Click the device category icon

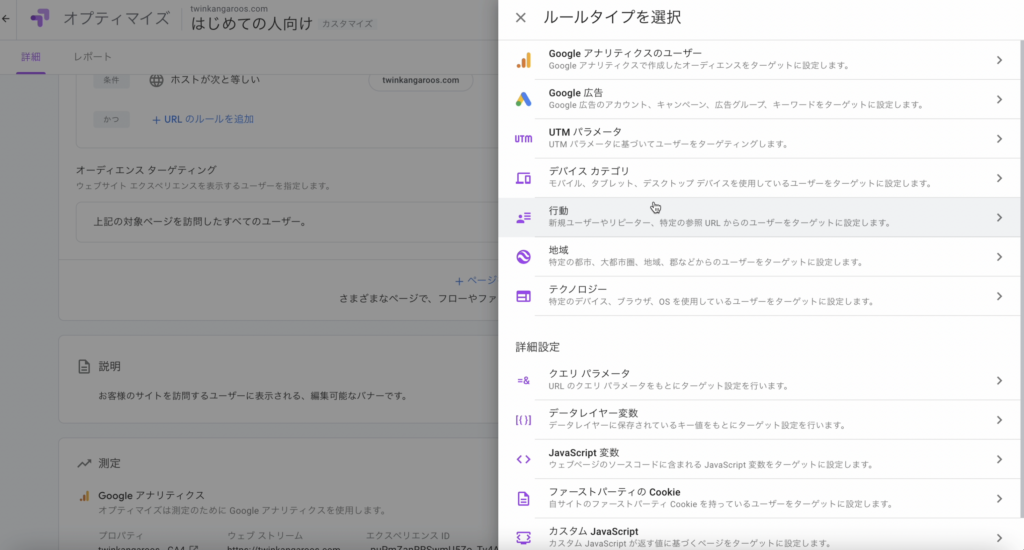523,178
